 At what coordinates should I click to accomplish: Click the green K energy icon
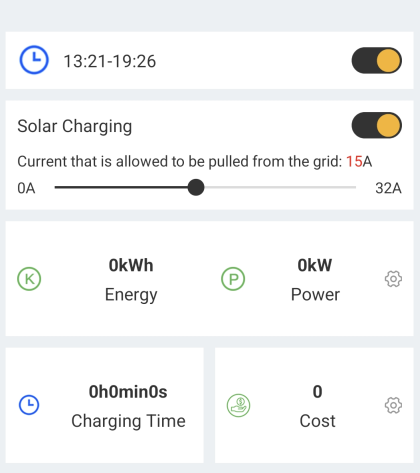29,279
